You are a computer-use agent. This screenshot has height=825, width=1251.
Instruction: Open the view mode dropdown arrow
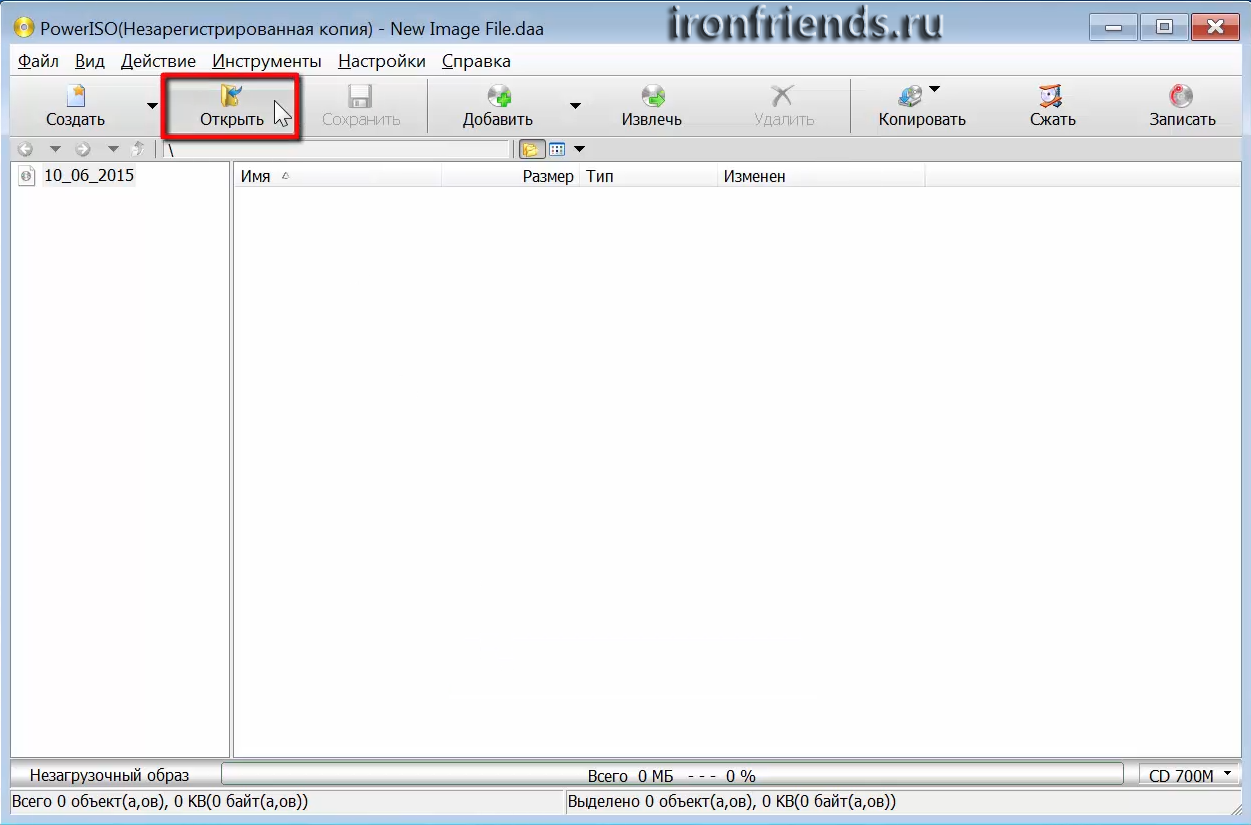click(x=579, y=150)
